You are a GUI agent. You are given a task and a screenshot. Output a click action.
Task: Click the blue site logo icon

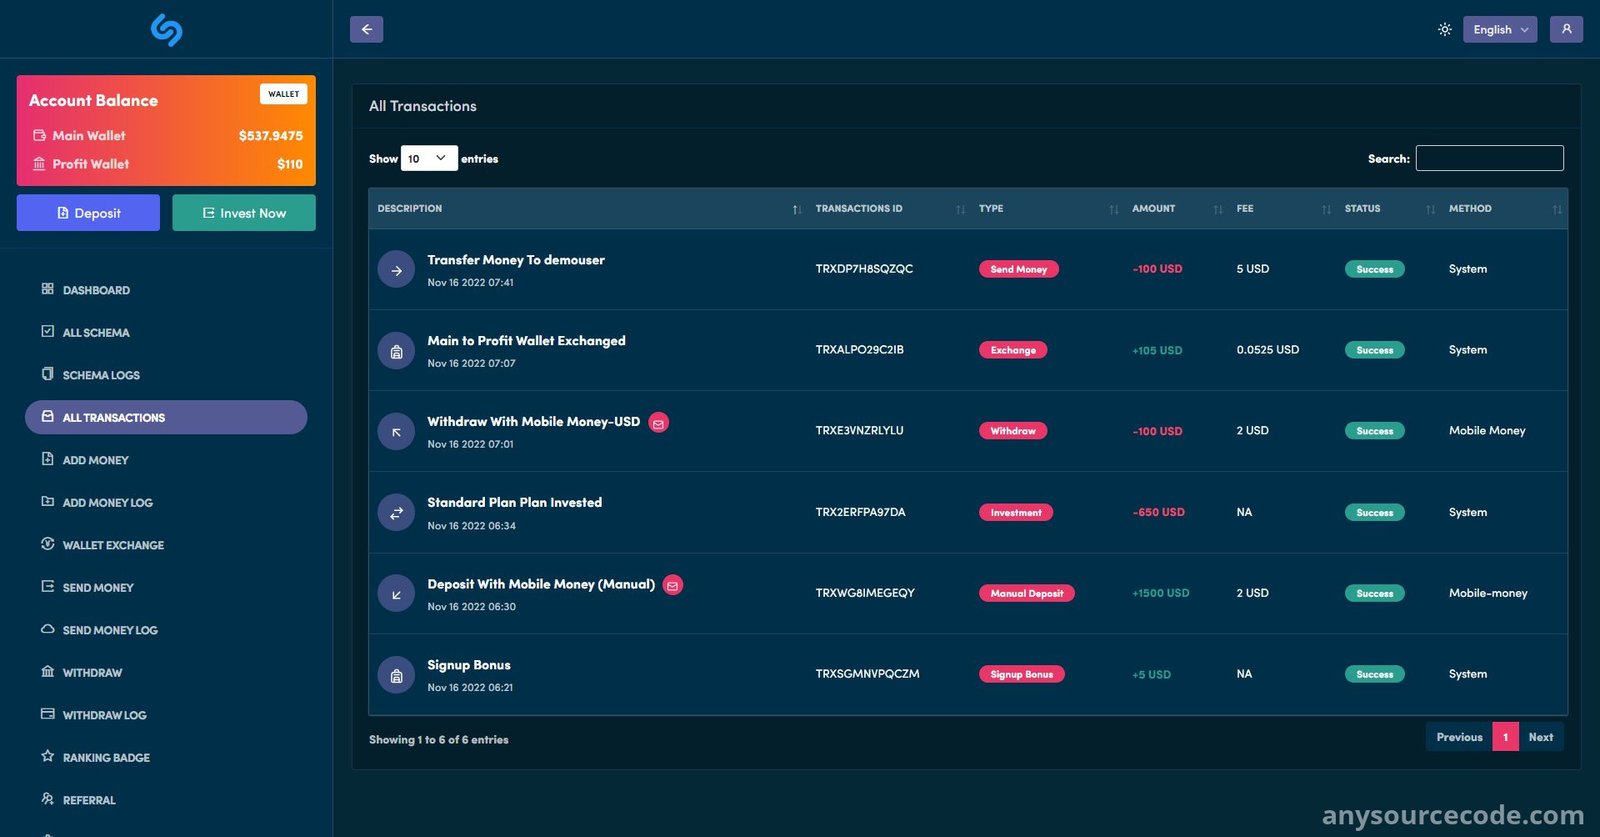166,30
